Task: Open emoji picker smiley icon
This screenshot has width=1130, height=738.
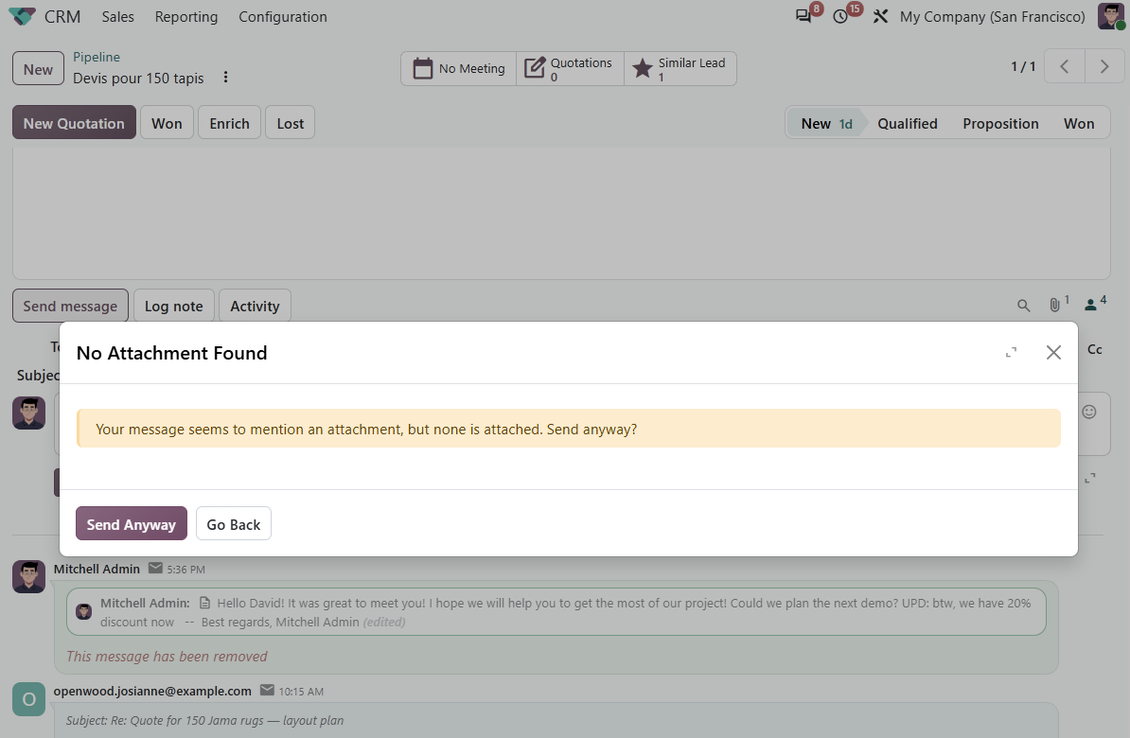Action: pyautogui.click(x=1089, y=412)
